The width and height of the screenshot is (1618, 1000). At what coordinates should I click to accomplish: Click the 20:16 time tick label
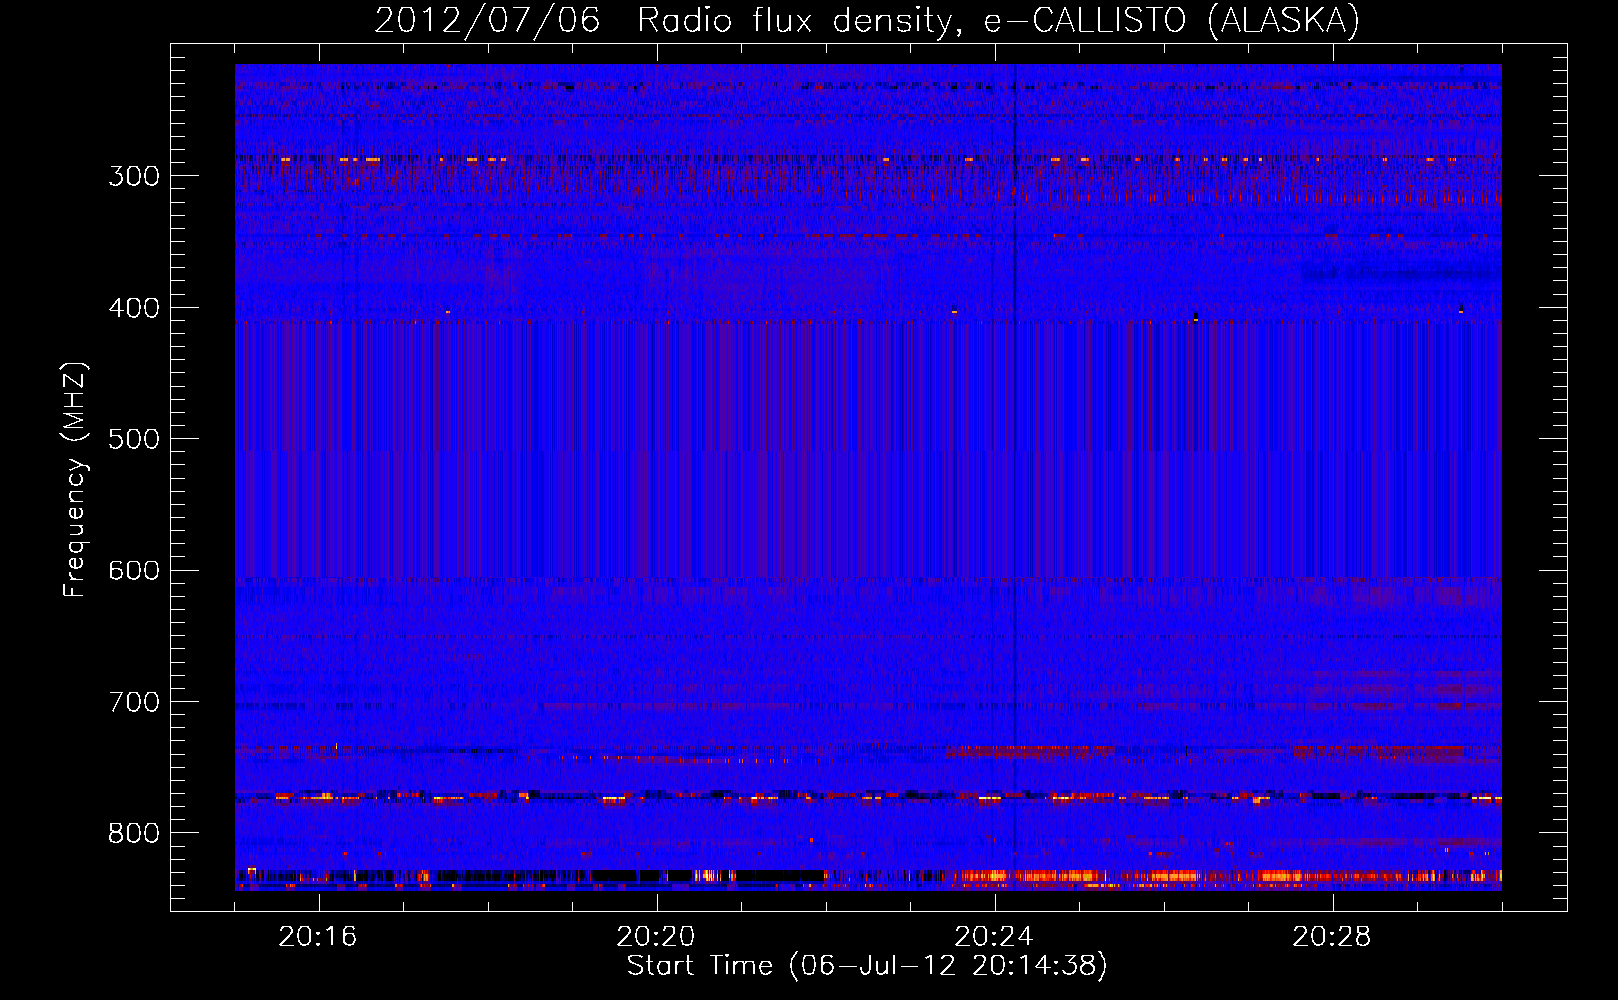click(318, 937)
